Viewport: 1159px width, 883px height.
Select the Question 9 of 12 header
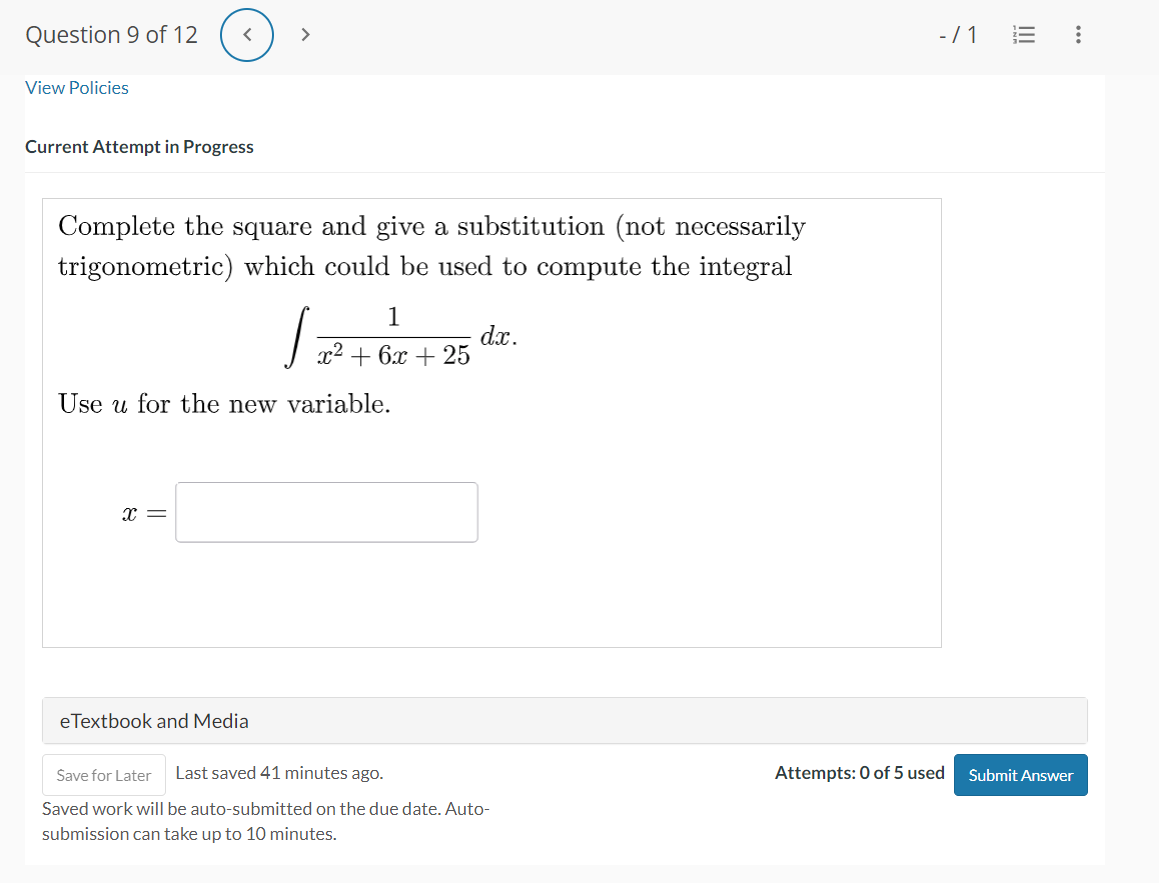(x=111, y=34)
